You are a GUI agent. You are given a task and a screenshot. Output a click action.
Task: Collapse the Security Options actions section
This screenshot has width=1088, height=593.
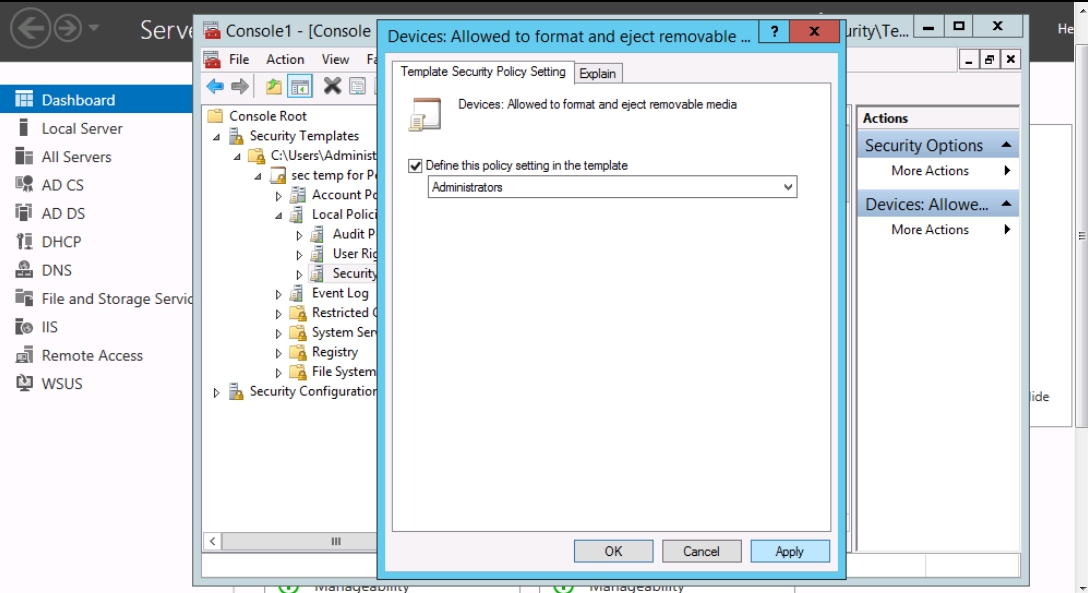pos(1006,146)
